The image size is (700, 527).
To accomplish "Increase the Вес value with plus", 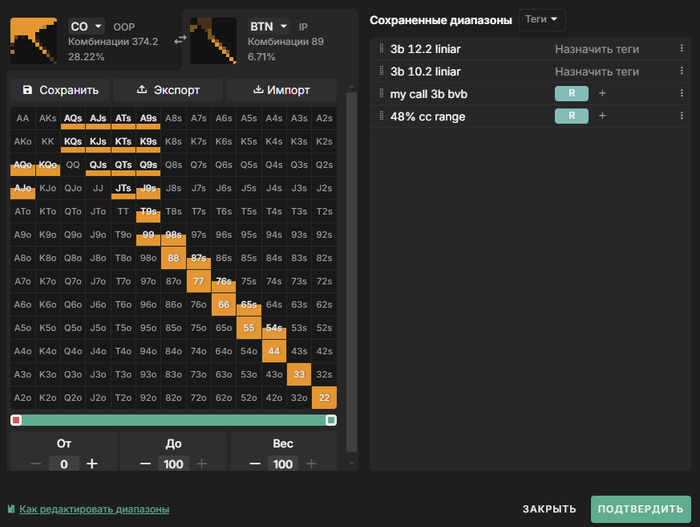I will pyautogui.click(x=311, y=464).
